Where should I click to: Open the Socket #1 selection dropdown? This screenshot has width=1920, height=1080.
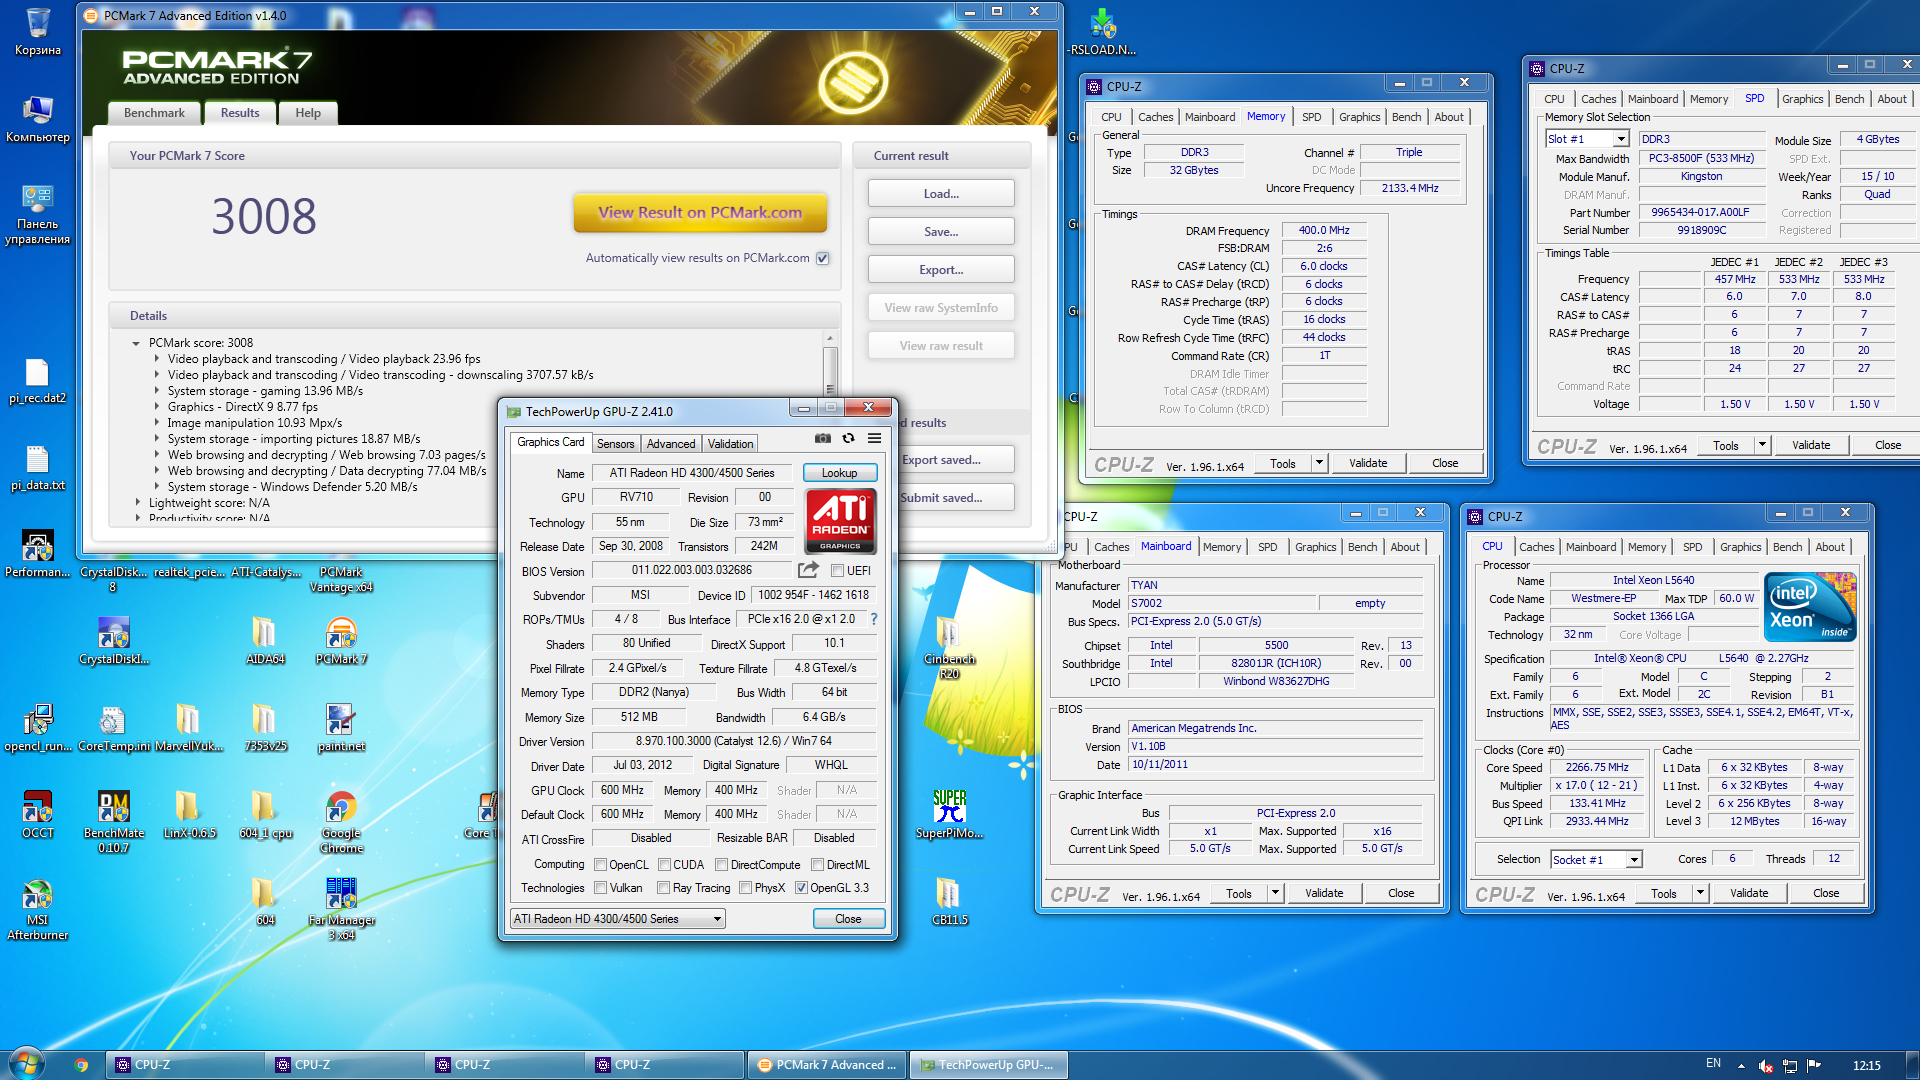1596,860
